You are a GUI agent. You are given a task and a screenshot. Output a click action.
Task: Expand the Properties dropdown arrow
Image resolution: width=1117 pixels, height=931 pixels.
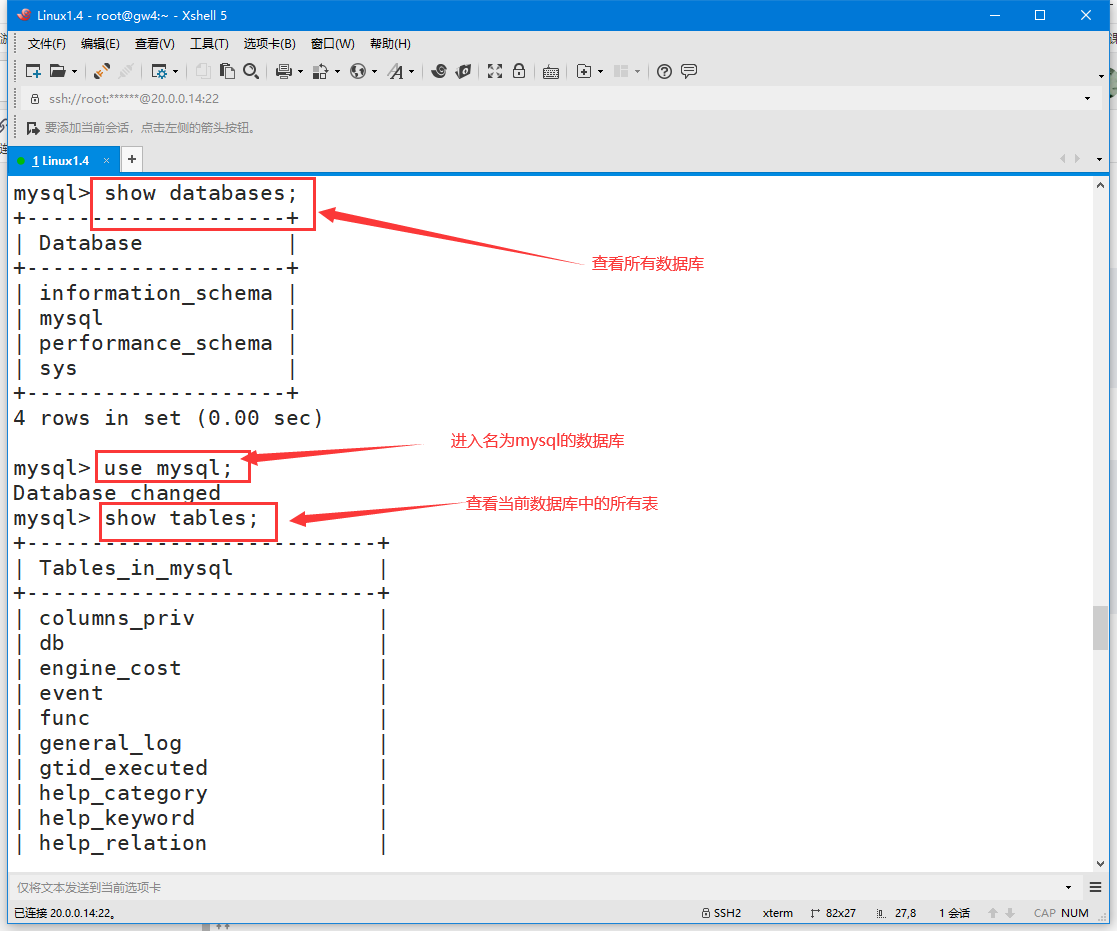[175, 72]
